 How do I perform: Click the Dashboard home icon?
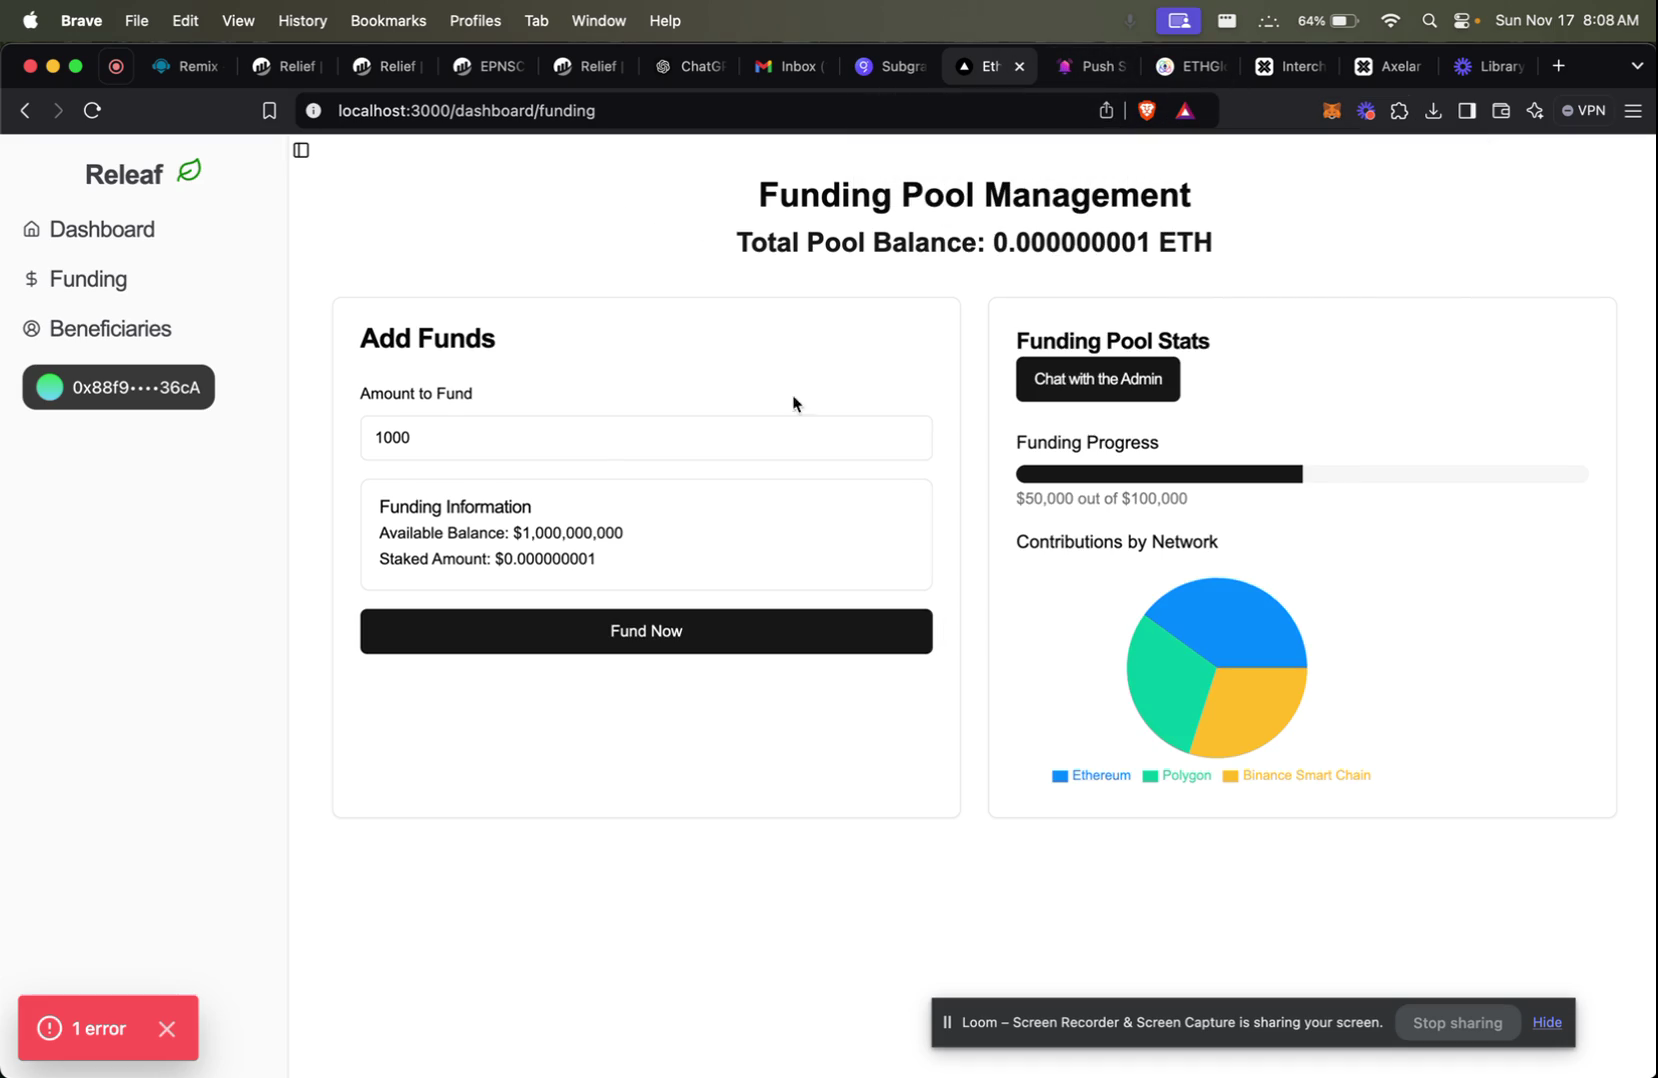[x=32, y=229]
